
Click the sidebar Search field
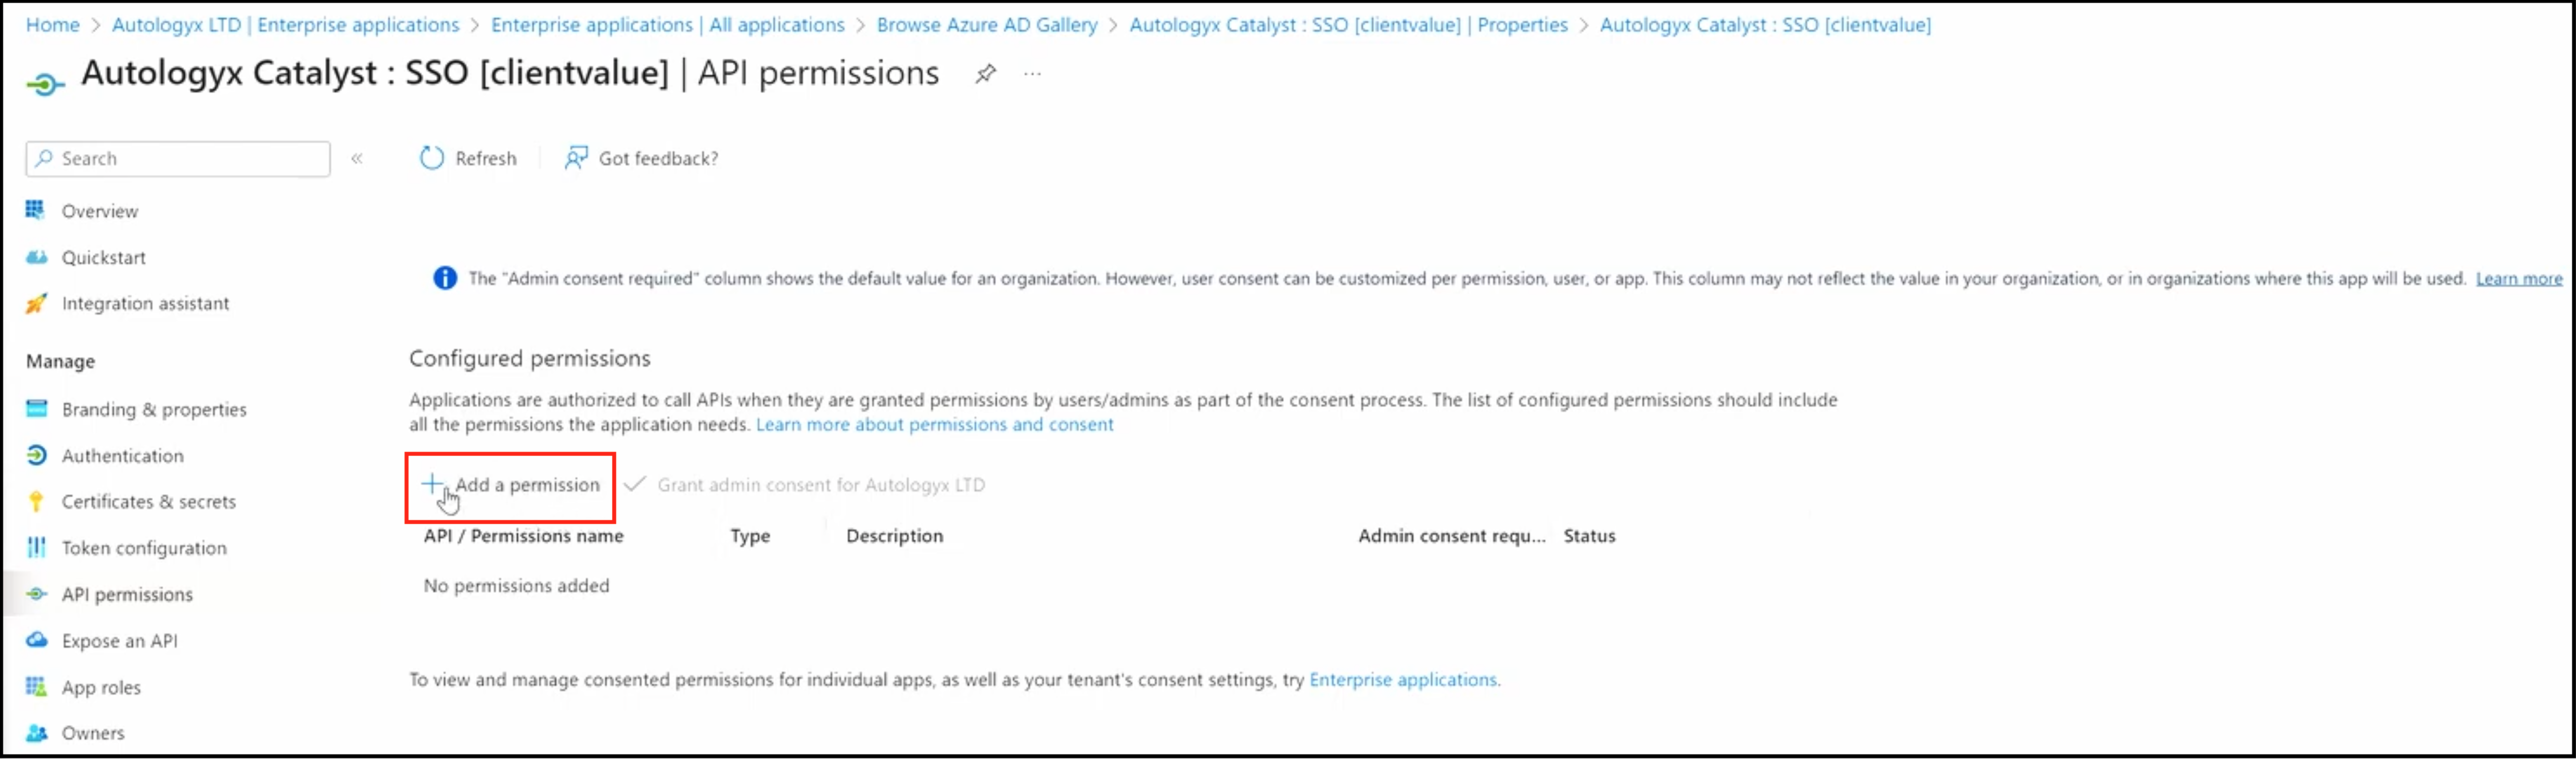178,159
